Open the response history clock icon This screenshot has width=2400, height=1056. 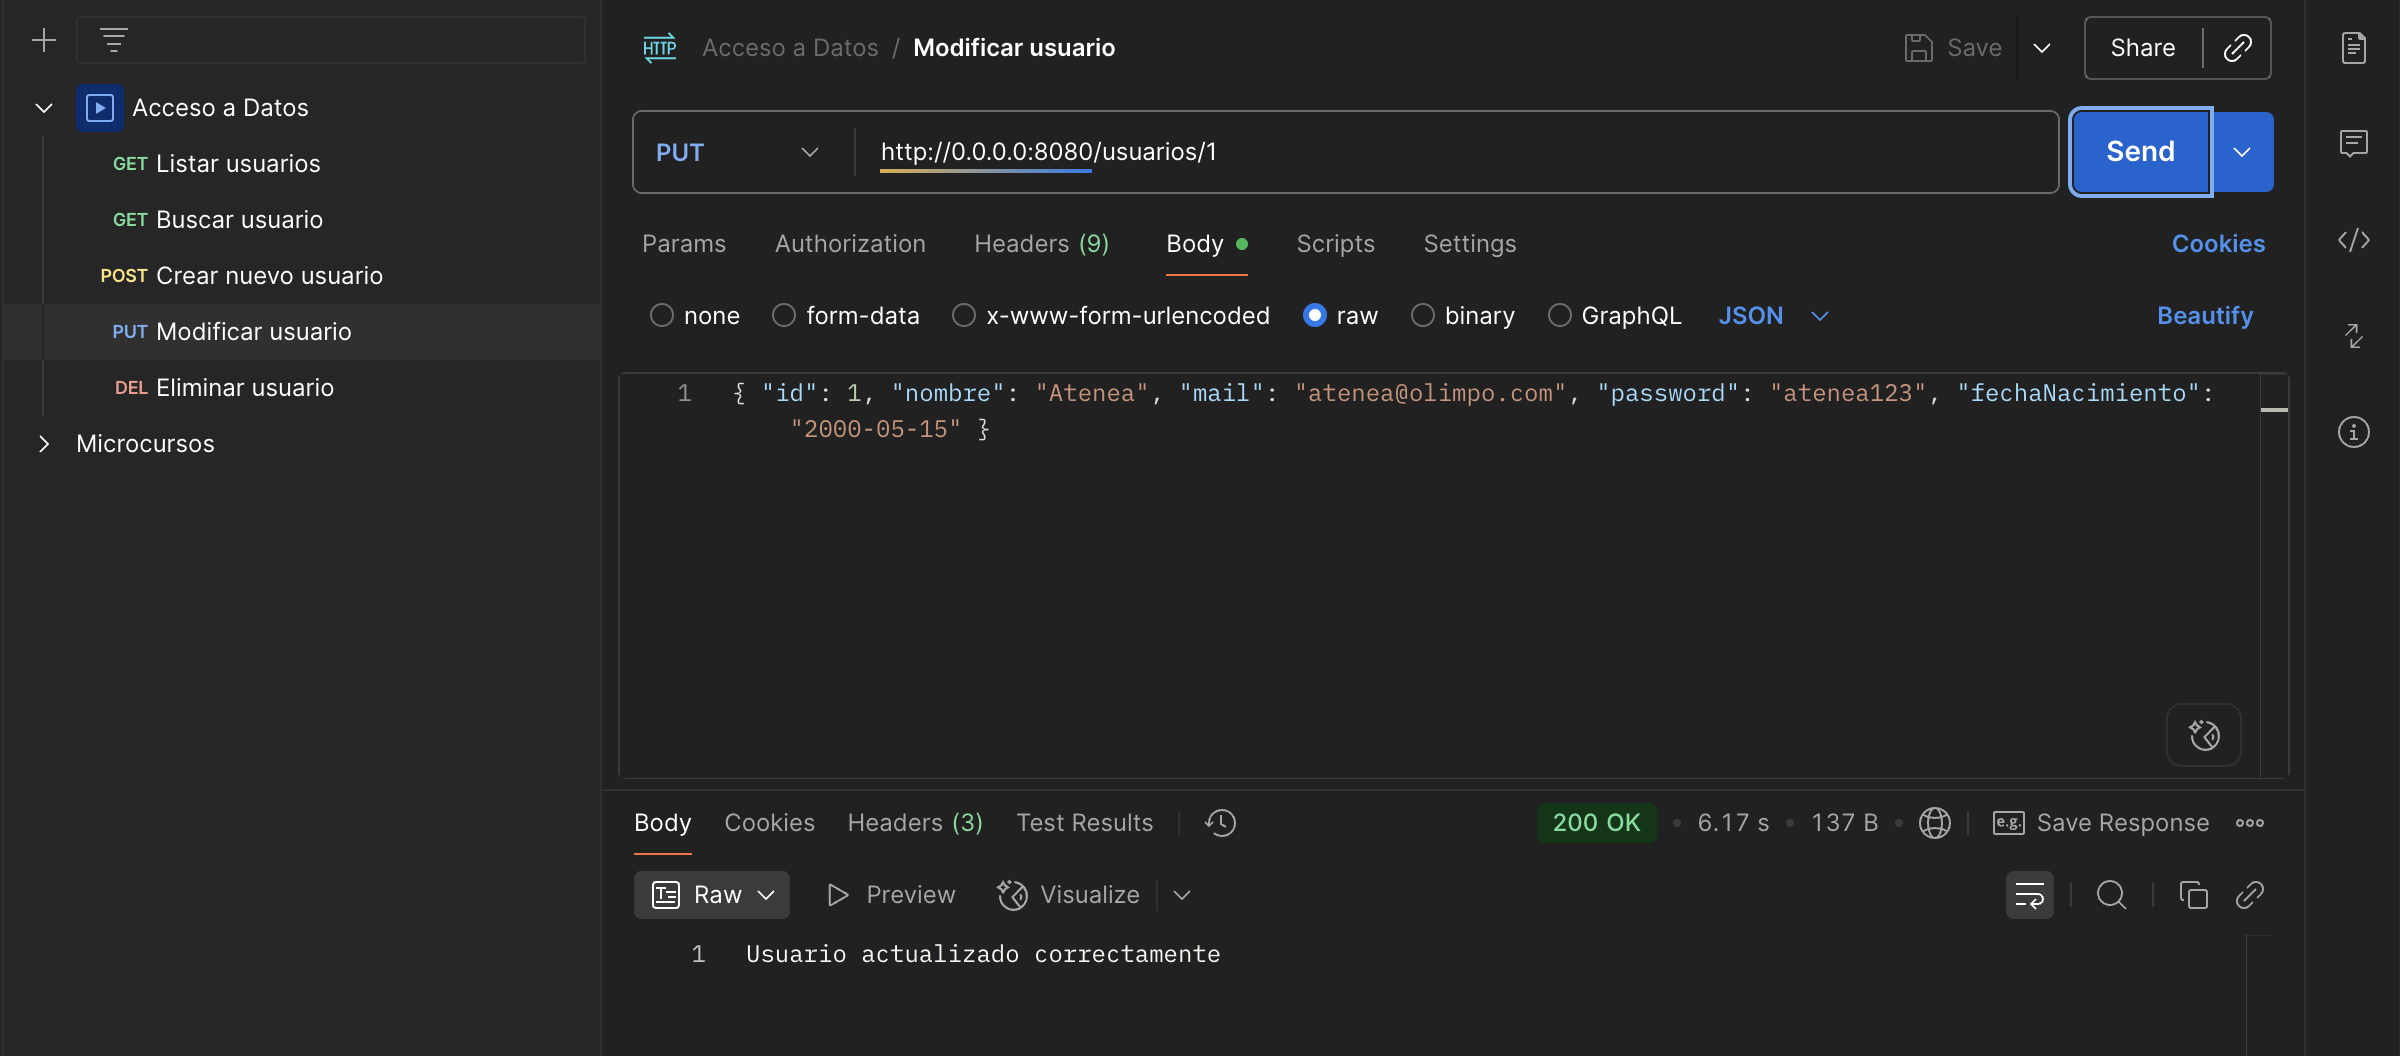[1220, 823]
